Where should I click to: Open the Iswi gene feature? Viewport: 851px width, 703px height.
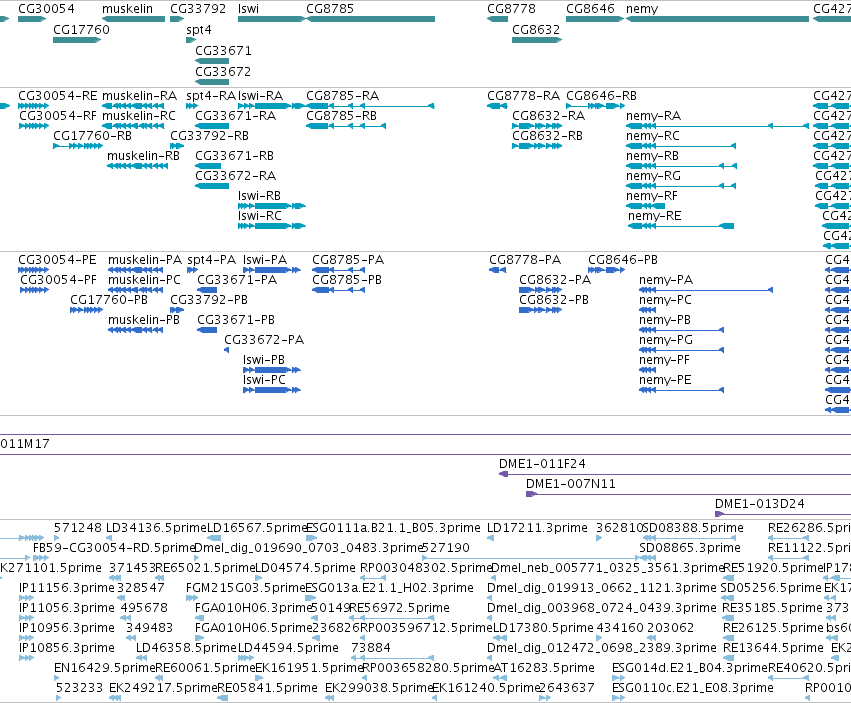tap(271, 19)
